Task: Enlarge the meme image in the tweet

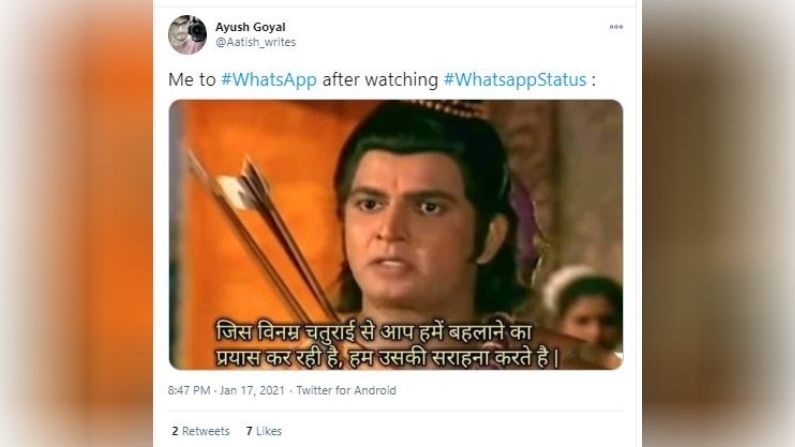Action: click(395, 235)
